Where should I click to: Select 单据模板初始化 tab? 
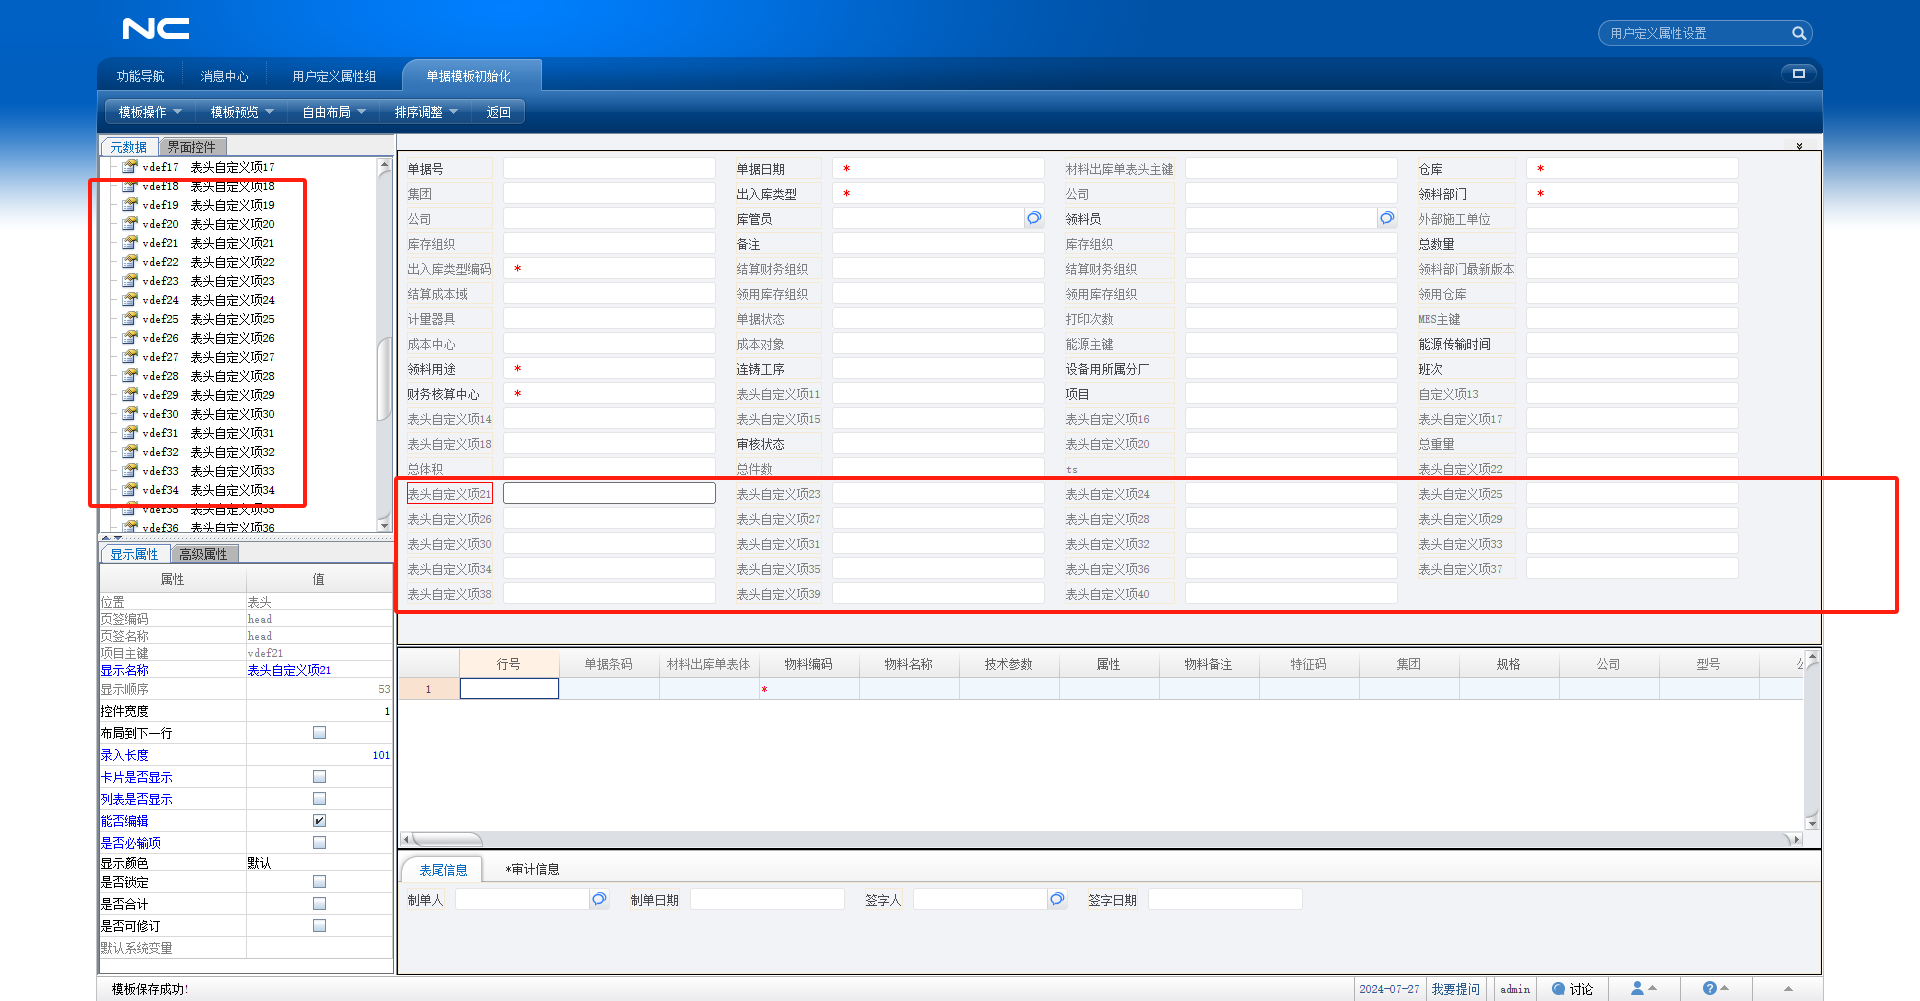pyautogui.click(x=468, y=76)
